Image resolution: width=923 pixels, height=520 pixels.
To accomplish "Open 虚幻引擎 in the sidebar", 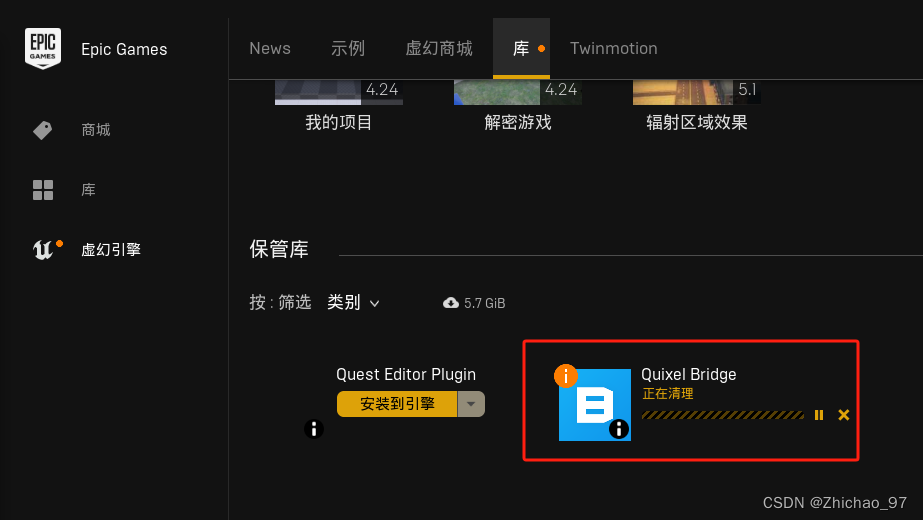I will point(111,250).
